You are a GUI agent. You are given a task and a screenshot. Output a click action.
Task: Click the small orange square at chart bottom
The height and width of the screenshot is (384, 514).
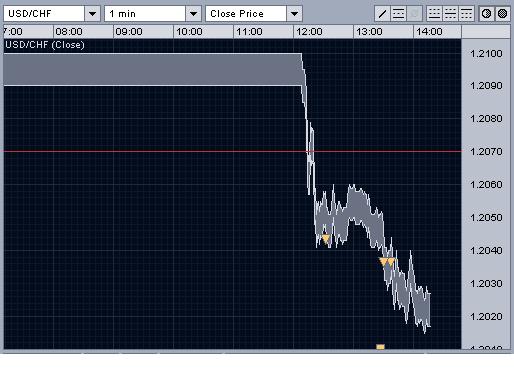coord(380,347)
